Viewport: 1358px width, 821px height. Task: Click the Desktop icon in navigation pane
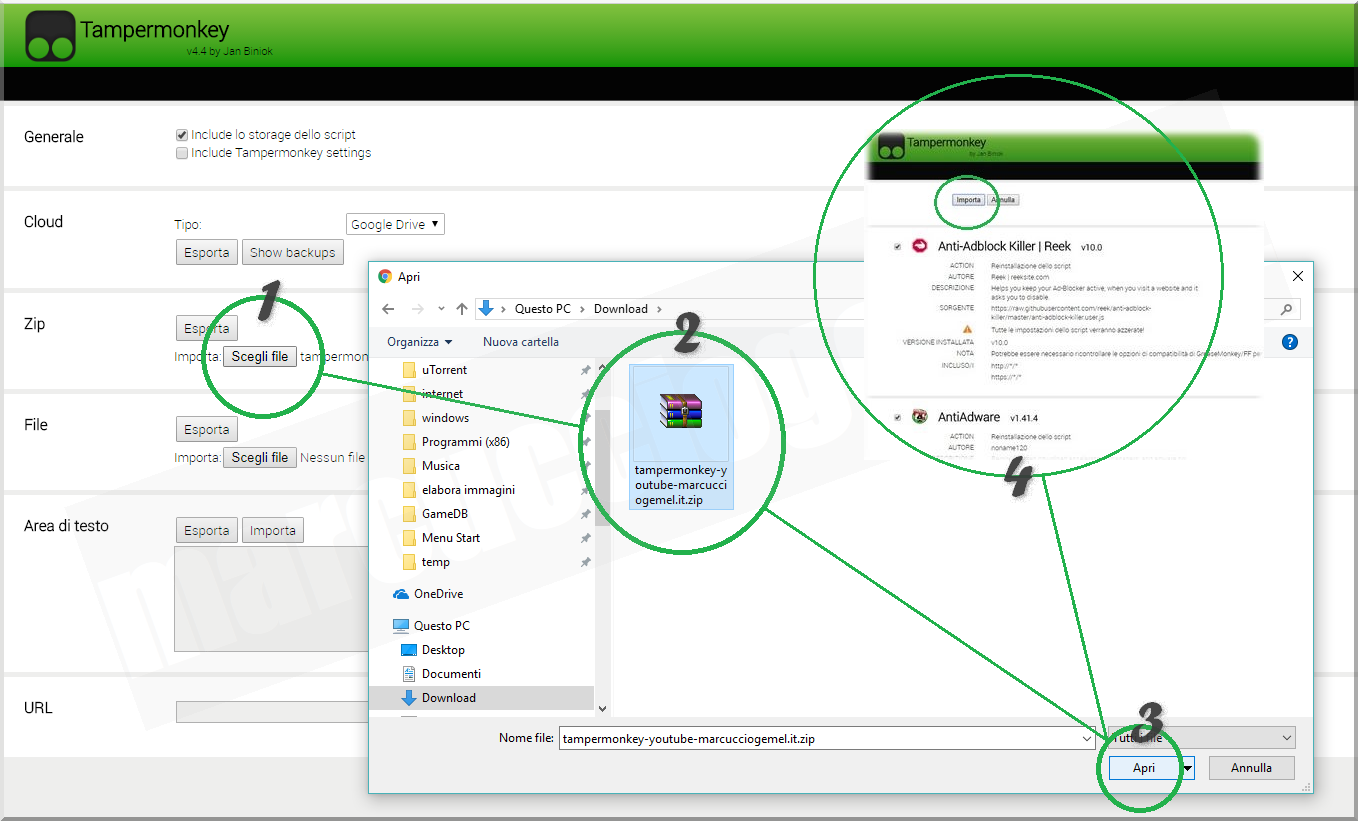click(408, 650)
